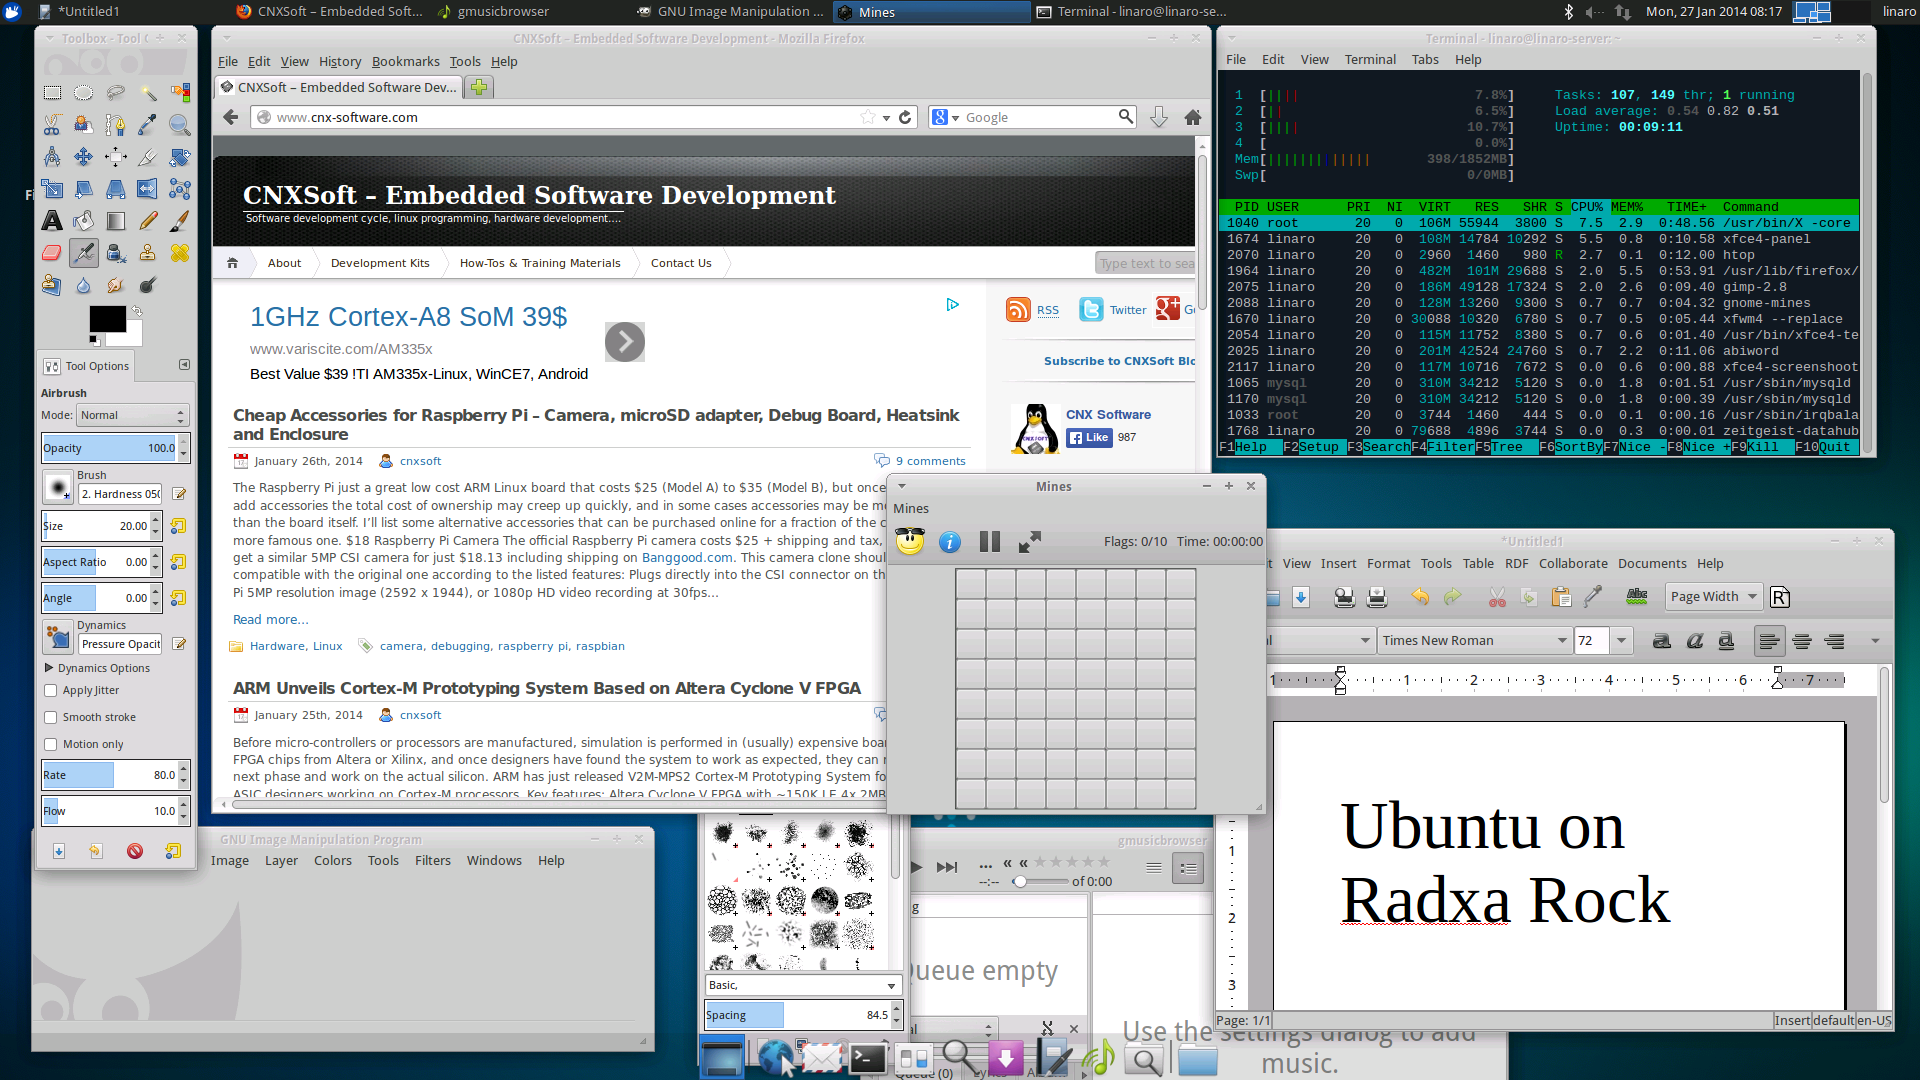Select the Bucket Fill tool in GIMP
The height and width of the screenshot is (1080, 1920).
[84, 221]
